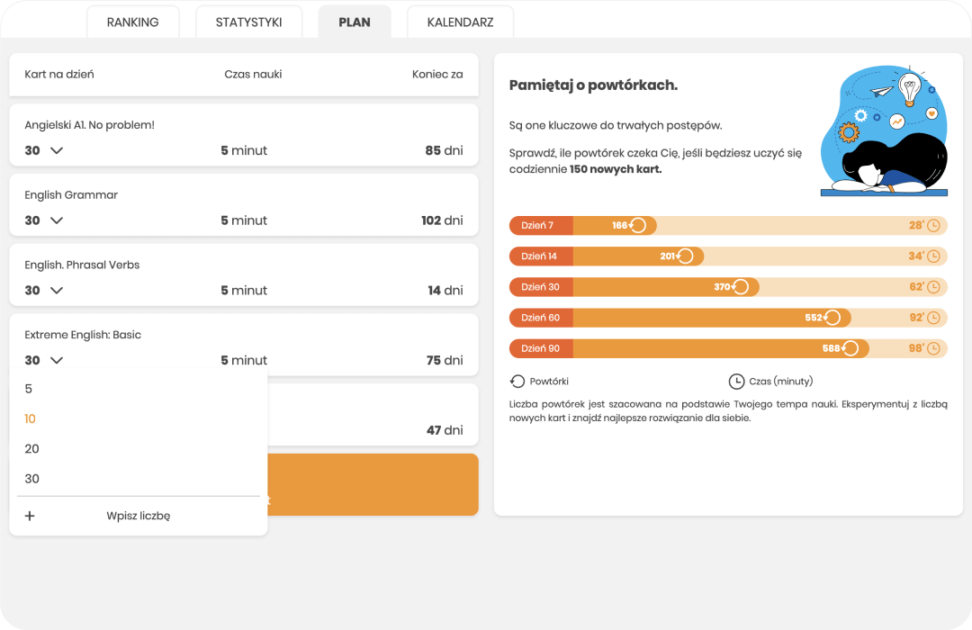Pick 5 cards in dropdown list
This screenshot has width=972, height=630.
[29, 389]
